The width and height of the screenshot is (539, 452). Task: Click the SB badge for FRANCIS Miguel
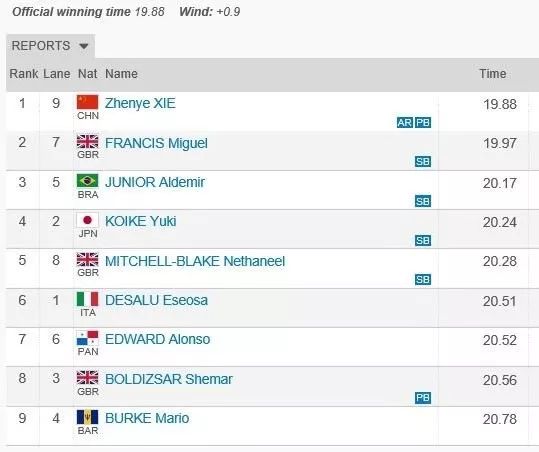423,162
